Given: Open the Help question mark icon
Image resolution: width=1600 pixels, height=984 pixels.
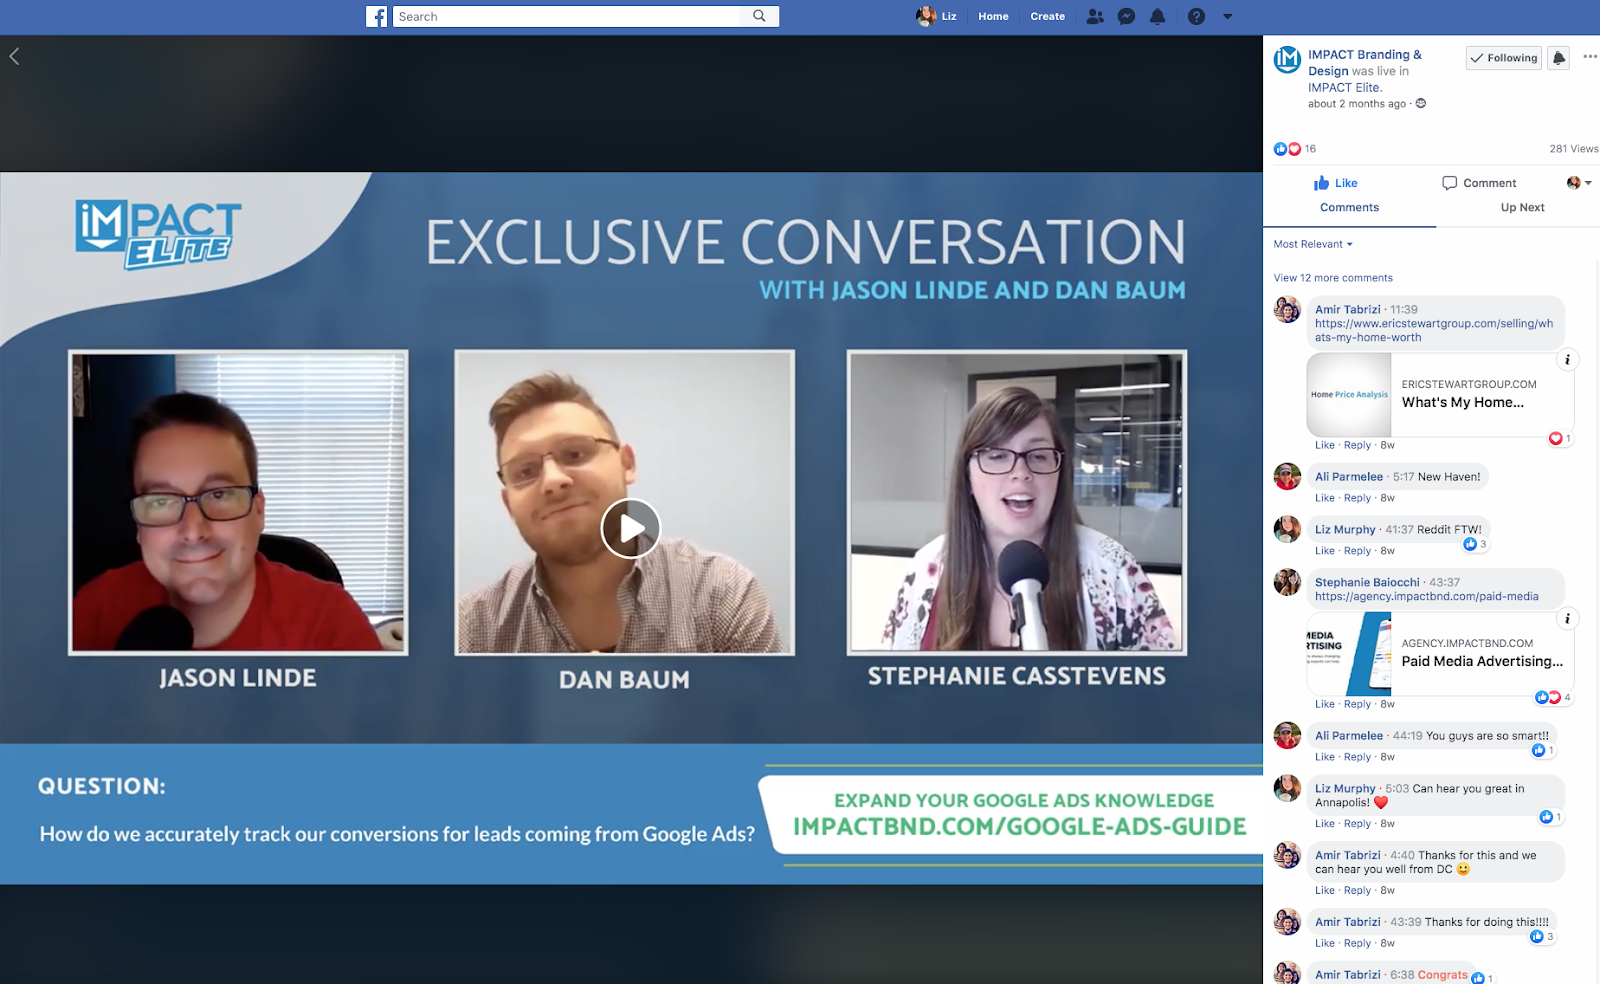Looking at the screenshot, I should (1196, 16).
